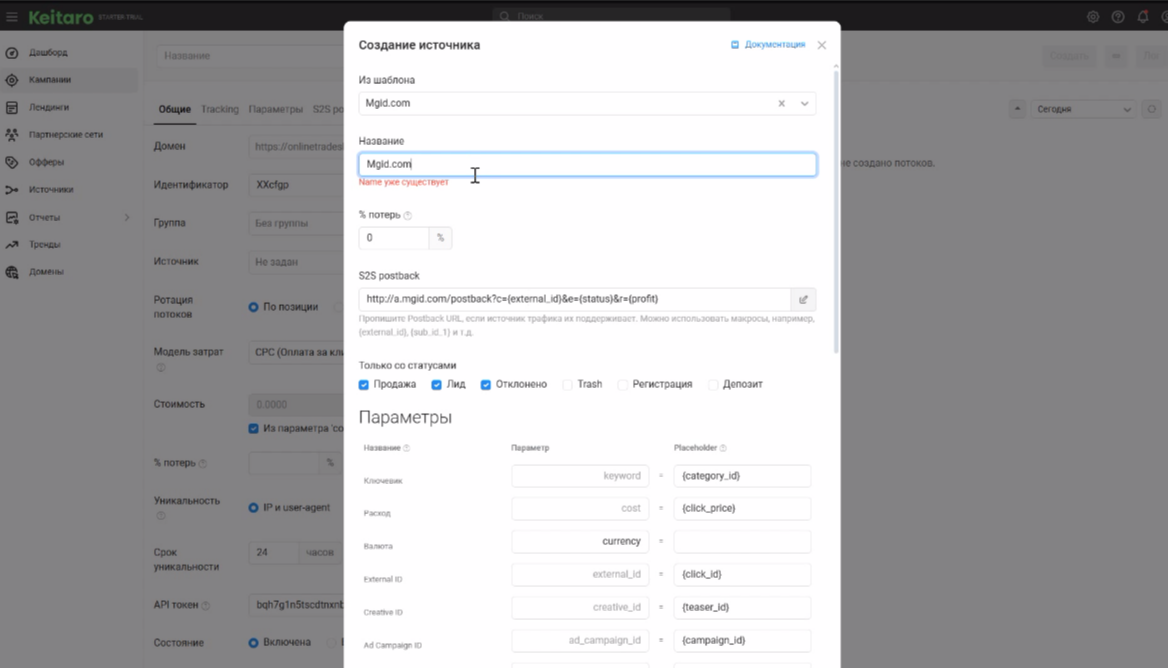Uncheck the Продажа status checkbox
Image resolution: width=1168 pixels, height=668 pixels.
364,384
